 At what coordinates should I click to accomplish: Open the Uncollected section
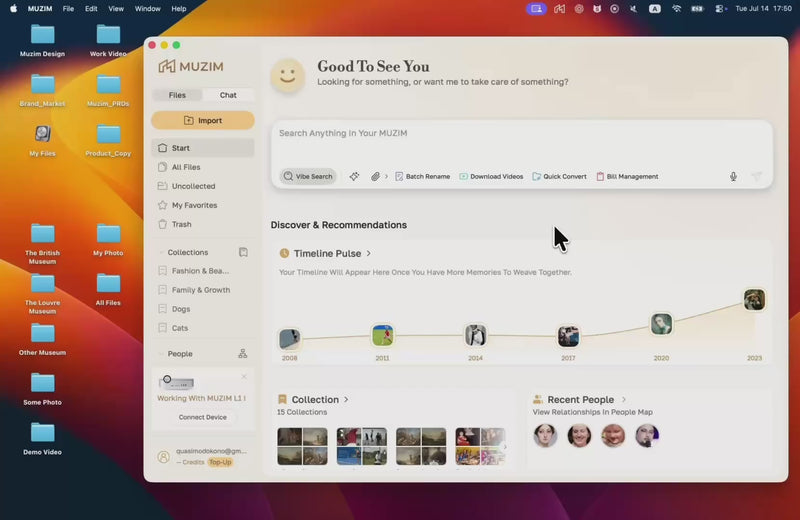[203, 186]
